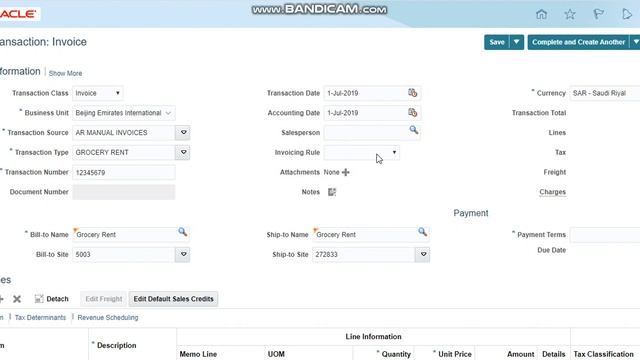Expand the Save button dropdown arrow
640x360 pixels.
(516, 42)
